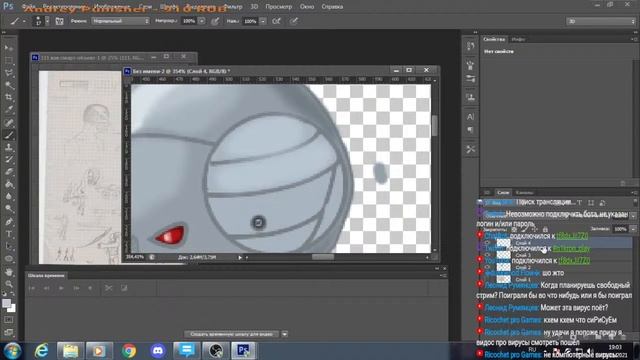The width and height of the screenshot is (640, 360).
Task: Open the Справка menu
Action: click(332, 7)
